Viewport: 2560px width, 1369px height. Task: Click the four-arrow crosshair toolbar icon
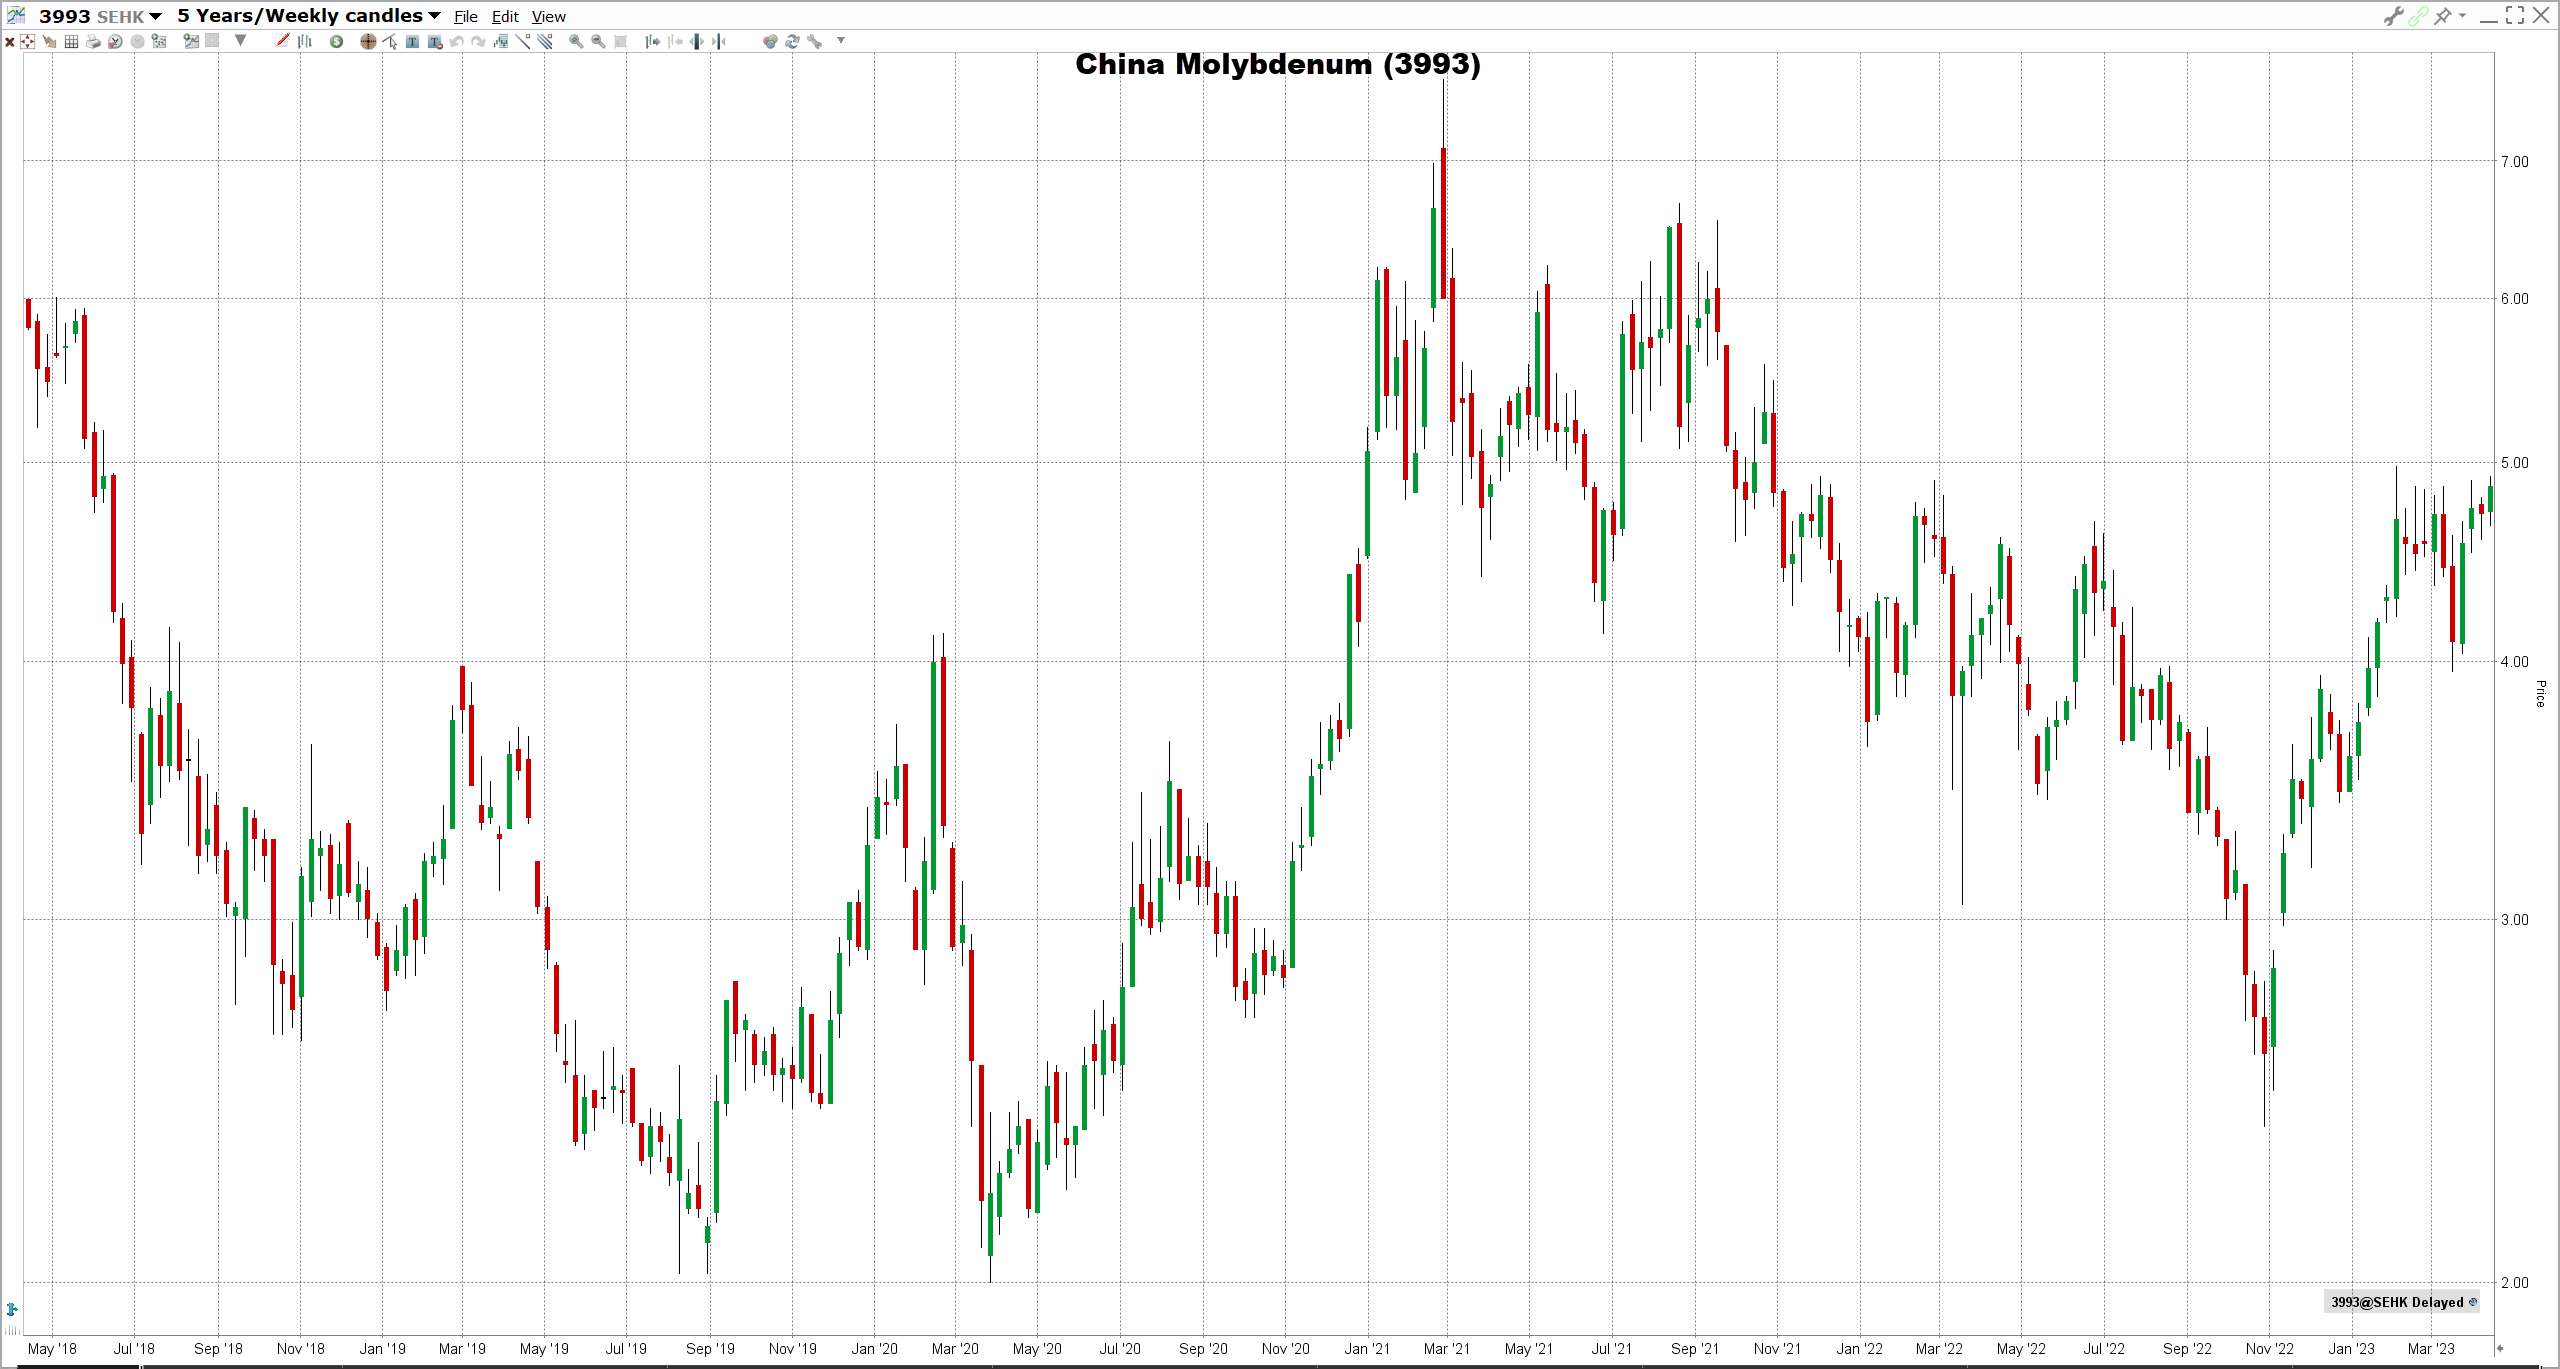(x=27, y=41)
